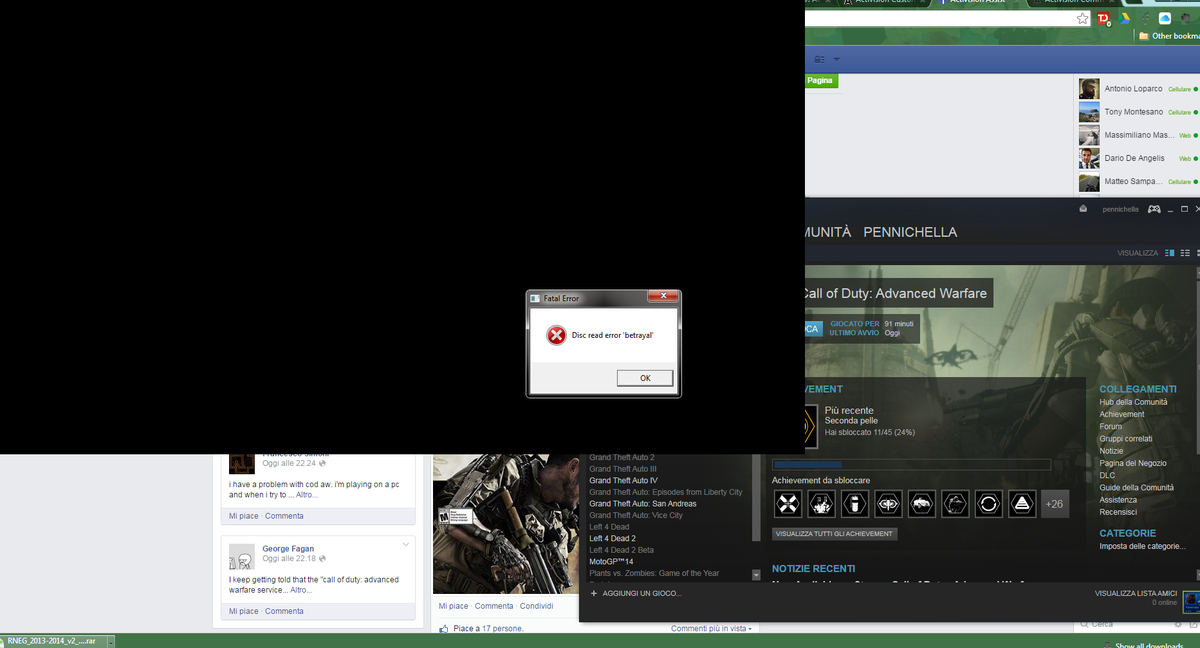Select Grand Theft Auto IV in library
Viewport: 1200px width, 648px height.
point(623,481)
